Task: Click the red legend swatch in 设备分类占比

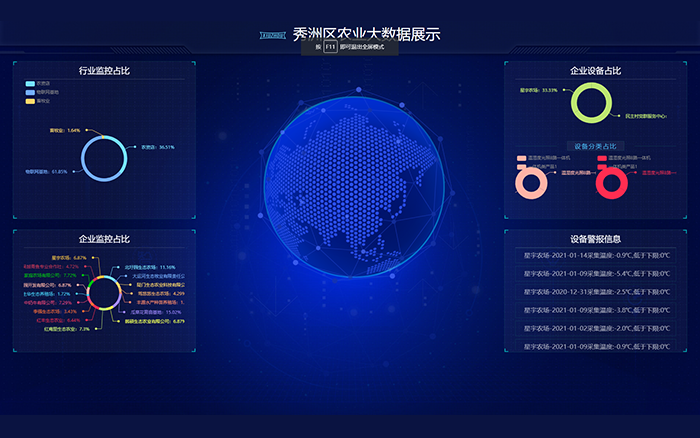Action: (x=602, y=158)
